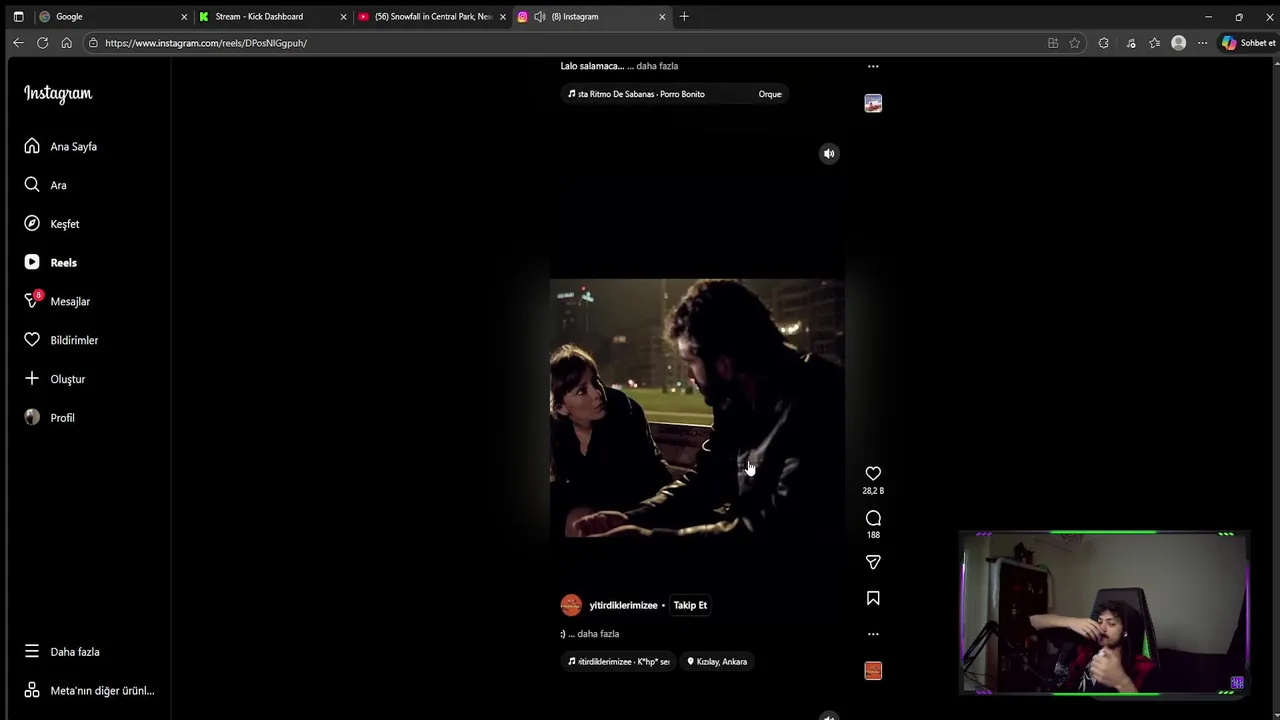This screenshot has height=720, width=1280.
Task: Select Reels in the sidebar
Action: [x=51, y=262]
